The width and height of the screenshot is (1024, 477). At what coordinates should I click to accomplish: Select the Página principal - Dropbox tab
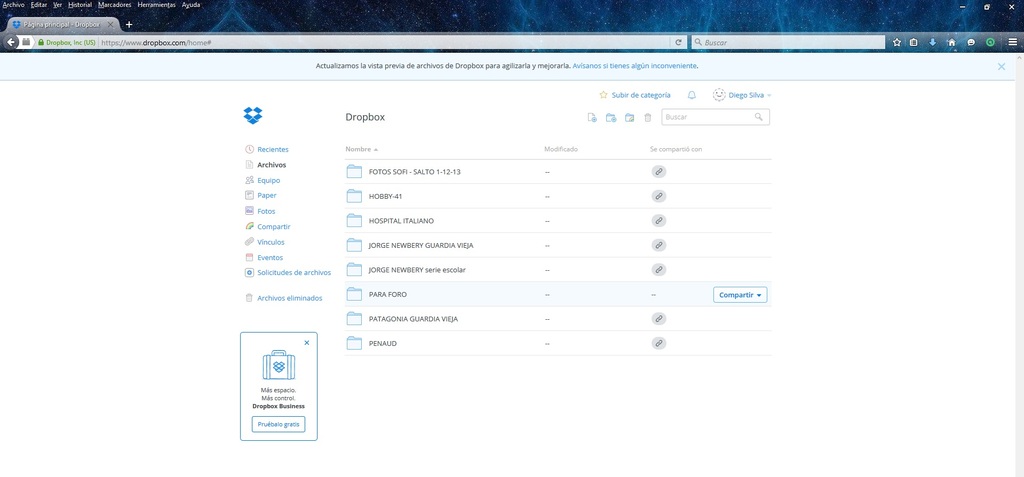[x=62, y=24]
